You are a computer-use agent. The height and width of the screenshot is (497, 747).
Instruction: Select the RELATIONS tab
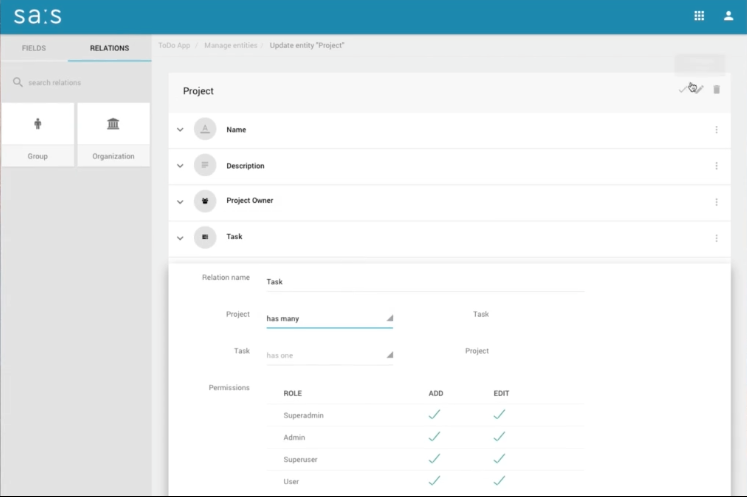[109, 48]
